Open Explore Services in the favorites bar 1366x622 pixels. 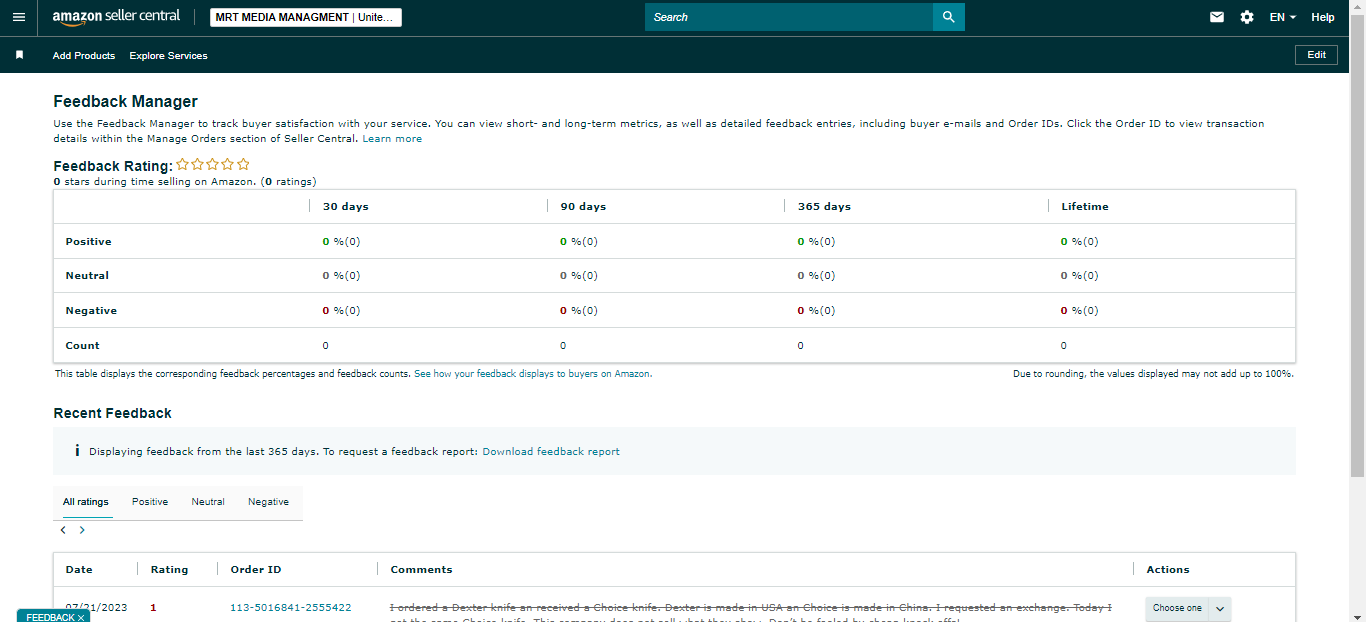(x=168, y=55)
